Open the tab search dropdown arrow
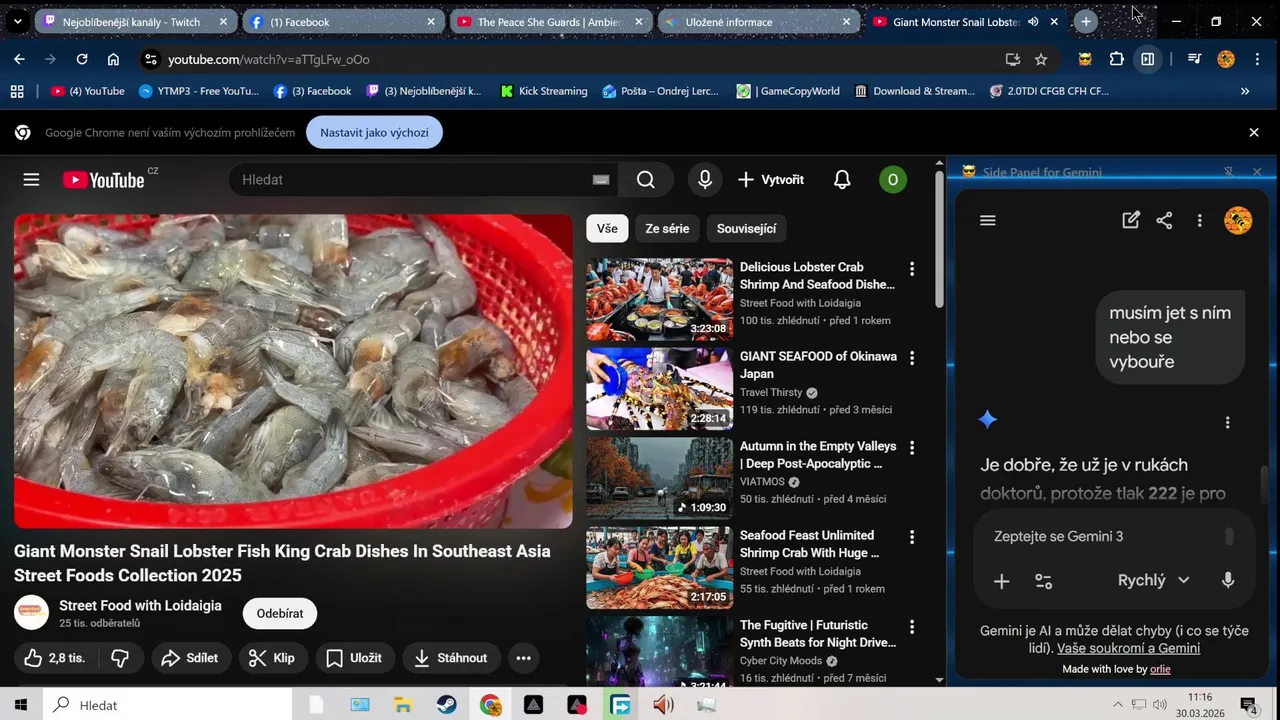 pos(18,22)
